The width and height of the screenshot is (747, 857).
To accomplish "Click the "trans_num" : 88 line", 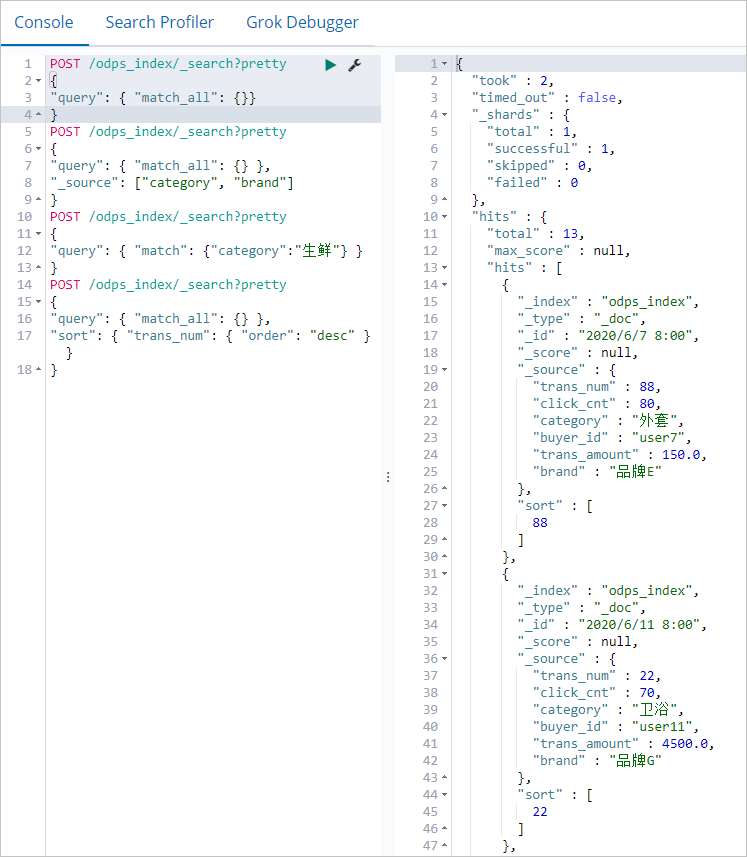I will [x=597, y=387].
